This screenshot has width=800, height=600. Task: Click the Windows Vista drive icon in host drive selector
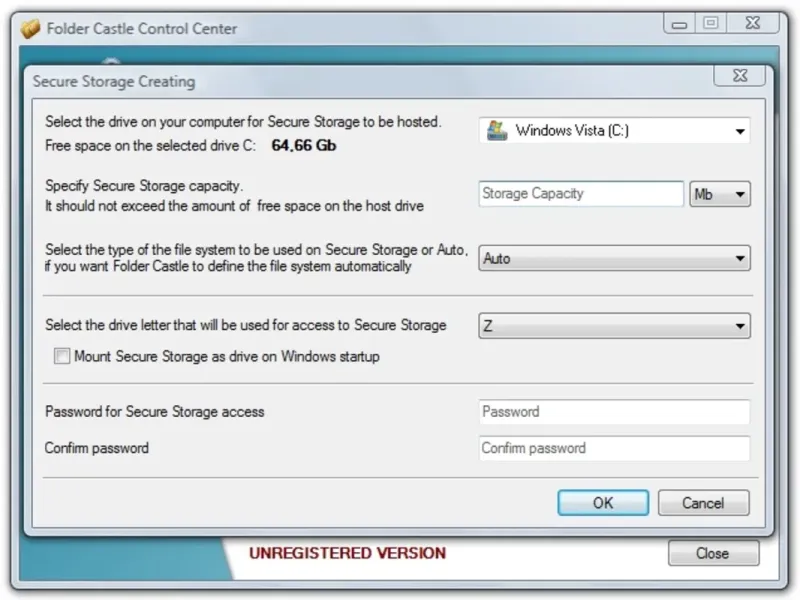pos(497,131)
